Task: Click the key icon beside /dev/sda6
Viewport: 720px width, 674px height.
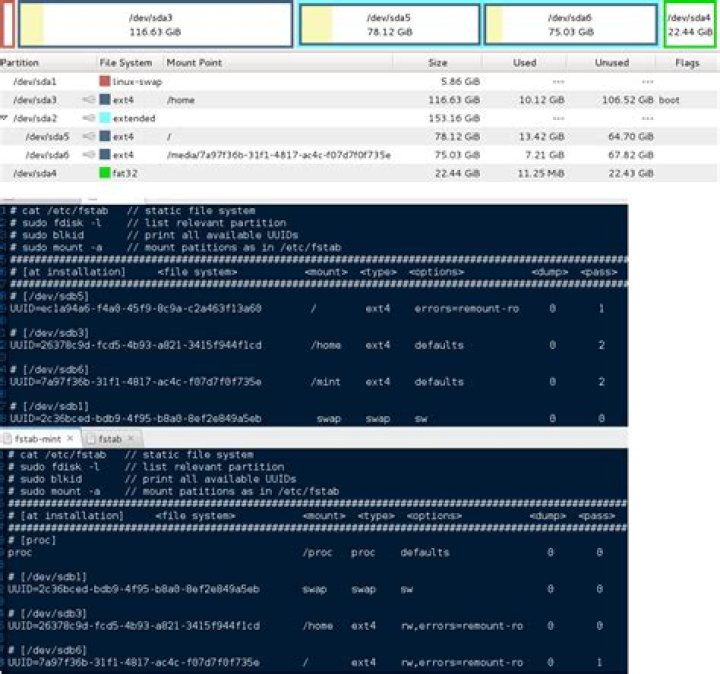Action: tap(89, 155)
